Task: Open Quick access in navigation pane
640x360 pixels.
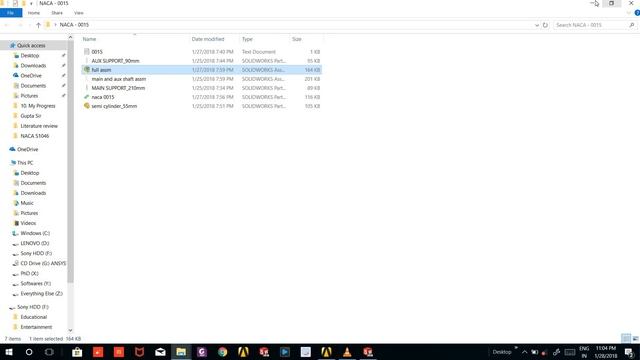Action: click(x=31, y=45)
